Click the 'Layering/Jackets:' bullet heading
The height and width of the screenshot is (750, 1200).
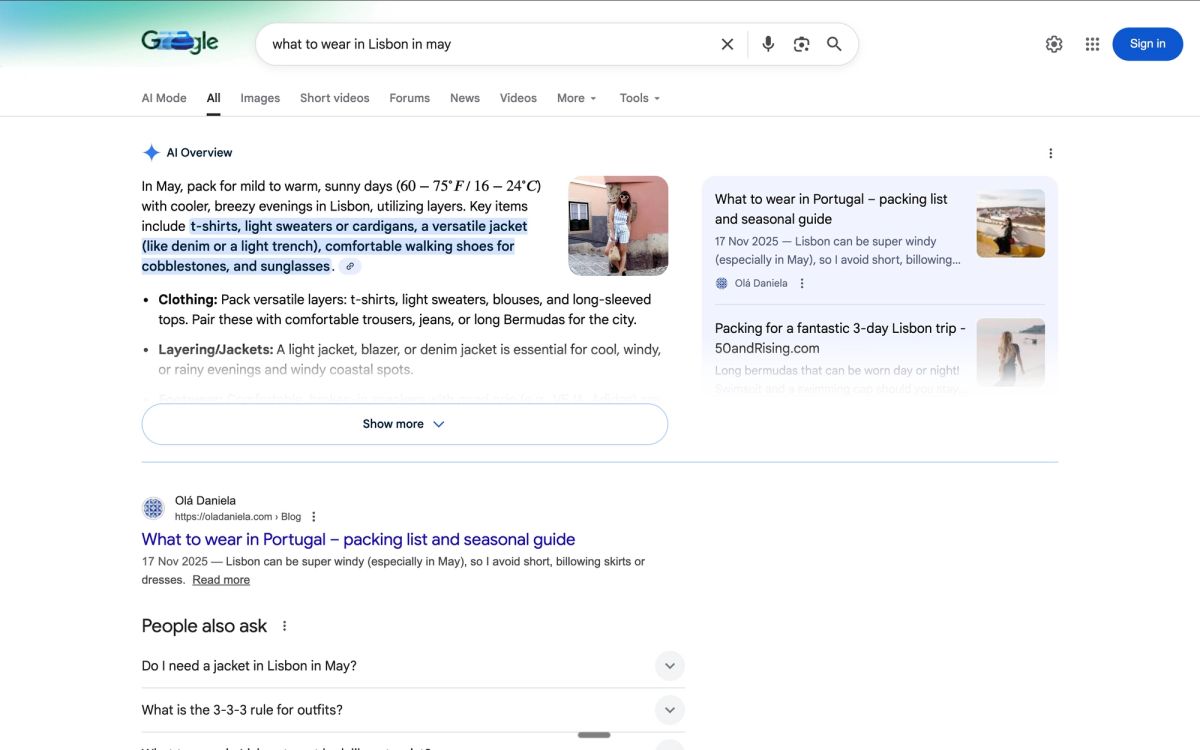(216, 349)
